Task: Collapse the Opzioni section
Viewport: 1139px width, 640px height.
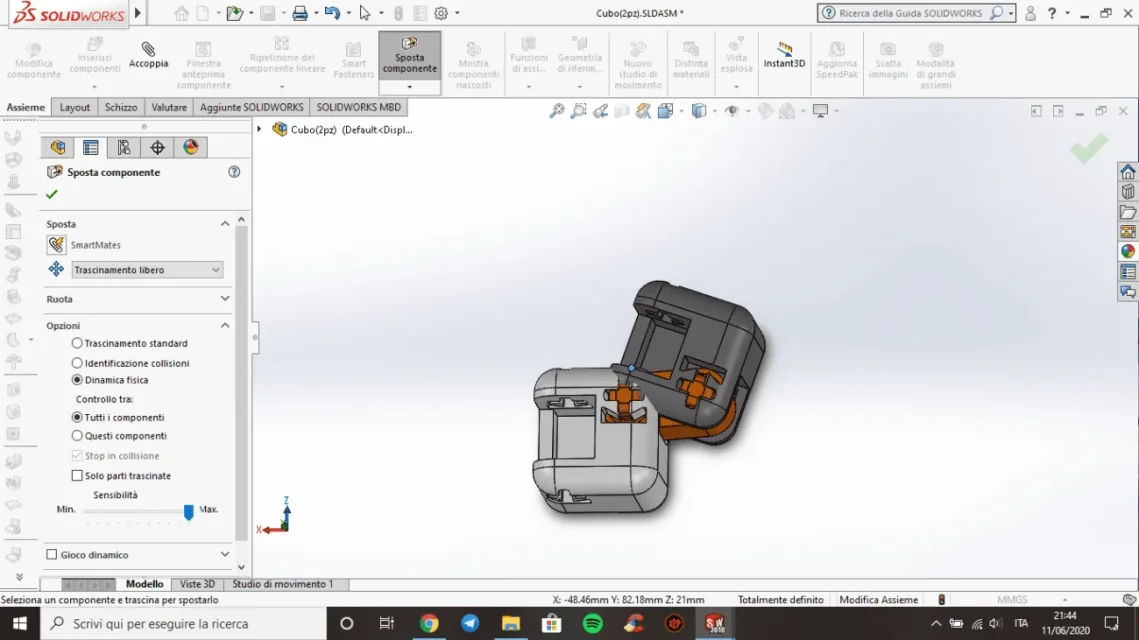Action: click(x=225, y=325)
